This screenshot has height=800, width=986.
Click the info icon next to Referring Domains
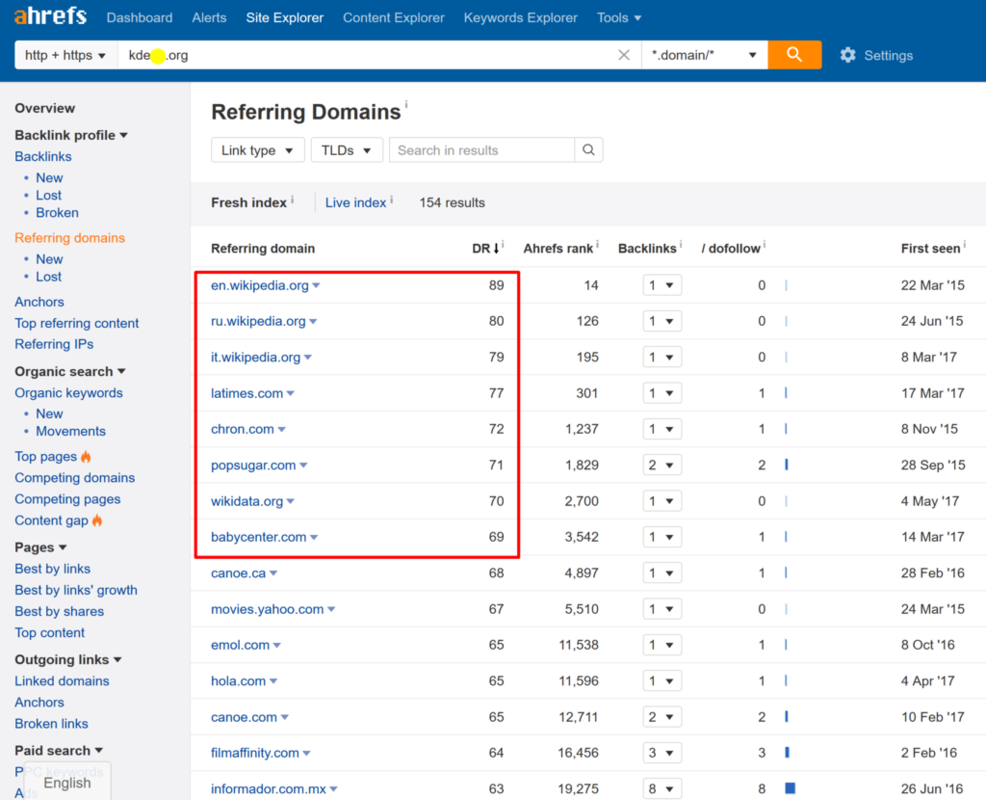tap(406, 104)
